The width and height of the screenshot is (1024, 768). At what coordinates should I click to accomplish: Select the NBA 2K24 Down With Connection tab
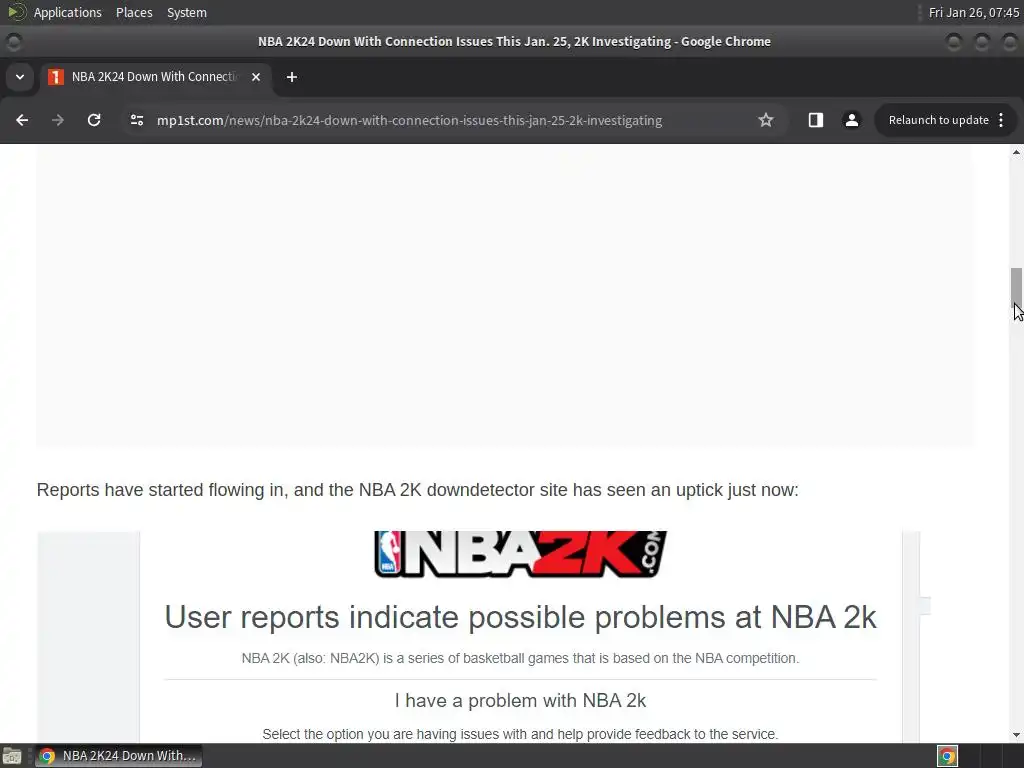[x=156, y=77]
